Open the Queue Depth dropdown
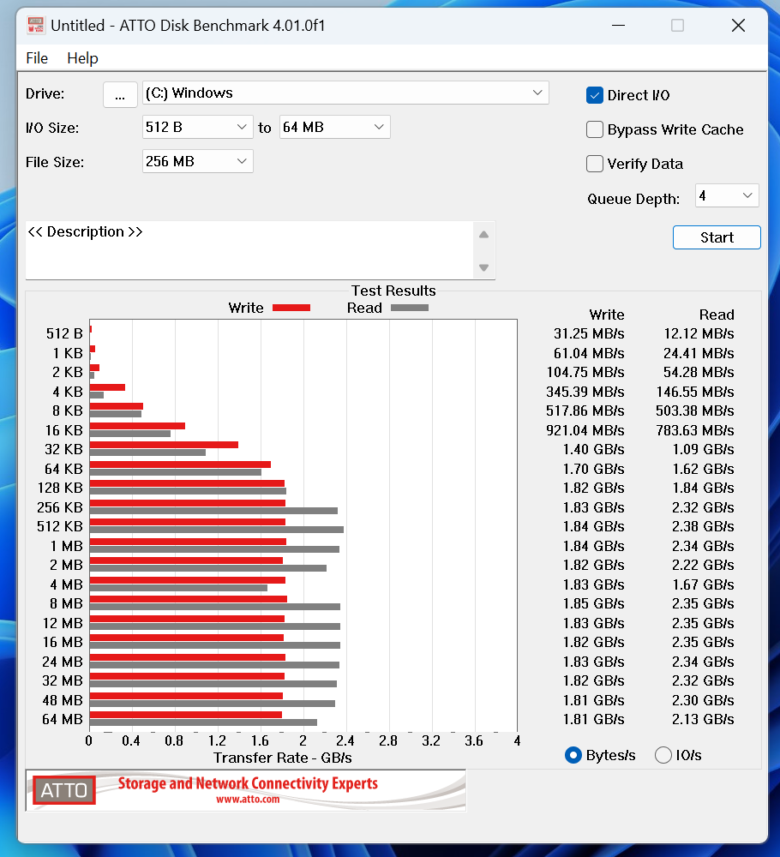Image resolution: width=780 pixels, height=857 pixels. tap(726, 196)
